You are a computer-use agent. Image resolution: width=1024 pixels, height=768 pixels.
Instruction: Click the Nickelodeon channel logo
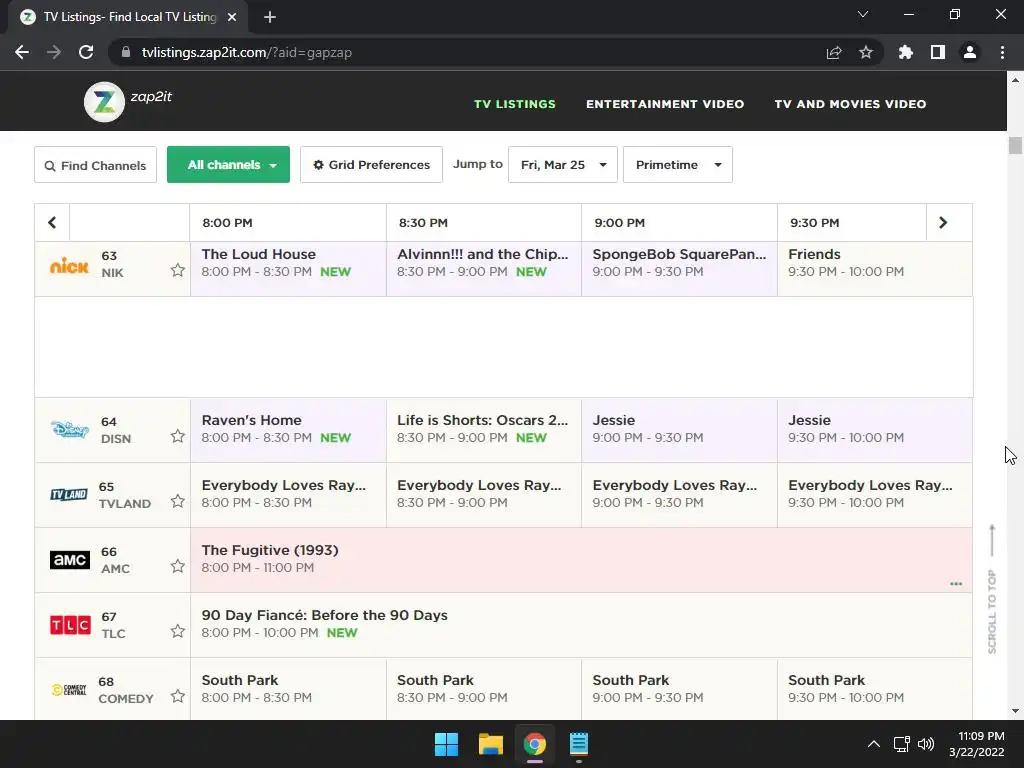(69, 266)
